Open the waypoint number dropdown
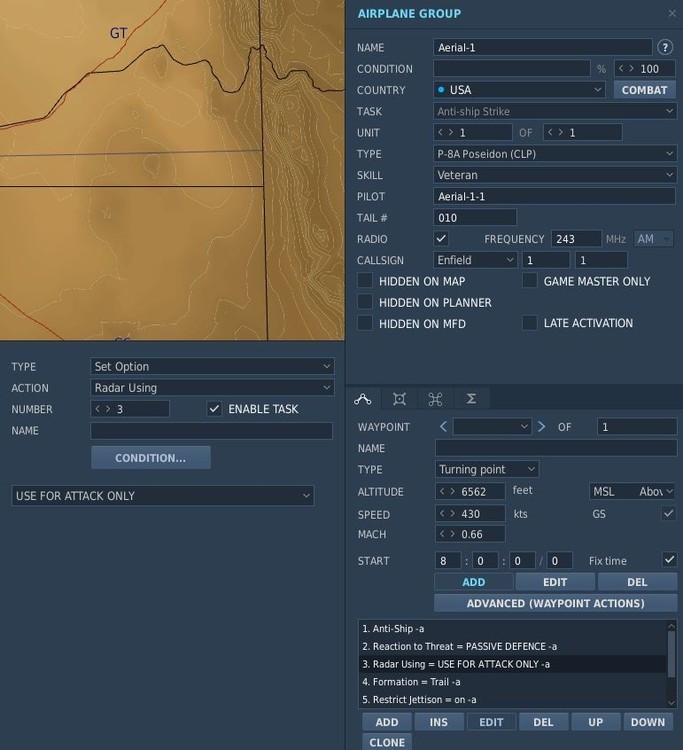Viewport: 683px width, 750px height. [492, 427]
